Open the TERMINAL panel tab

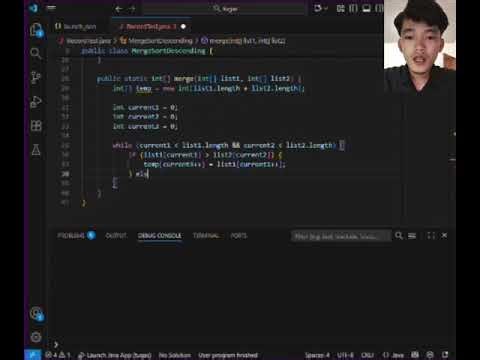point(206,236)
